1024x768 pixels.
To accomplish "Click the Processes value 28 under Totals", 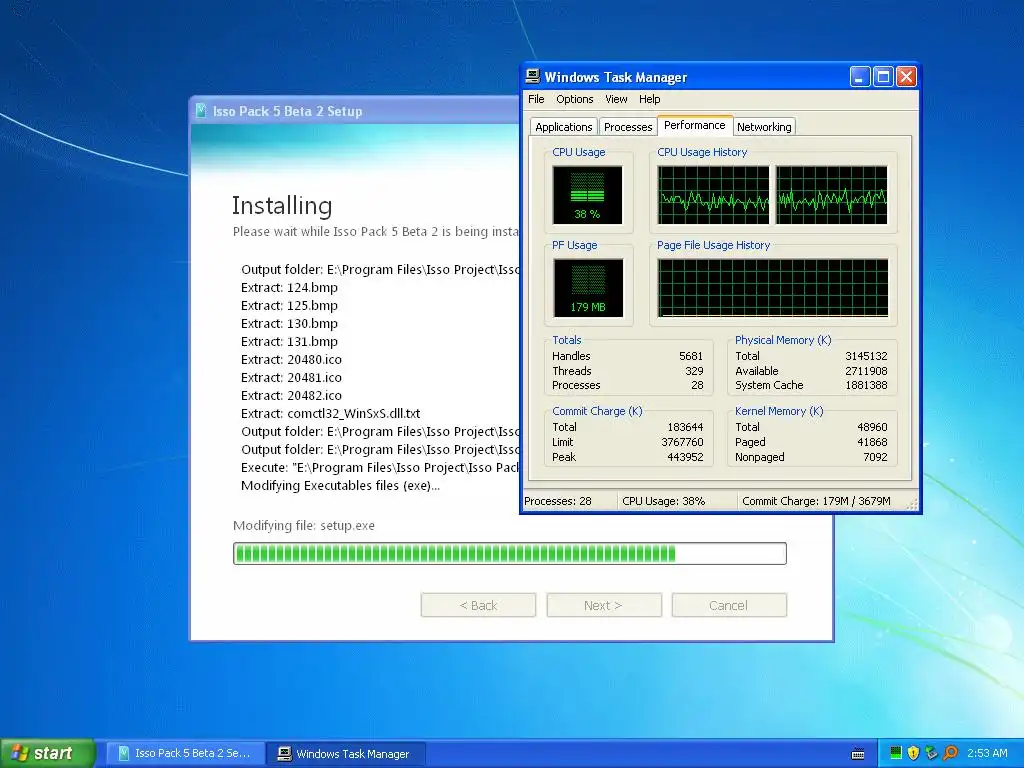I will click(x=697, y=385).
